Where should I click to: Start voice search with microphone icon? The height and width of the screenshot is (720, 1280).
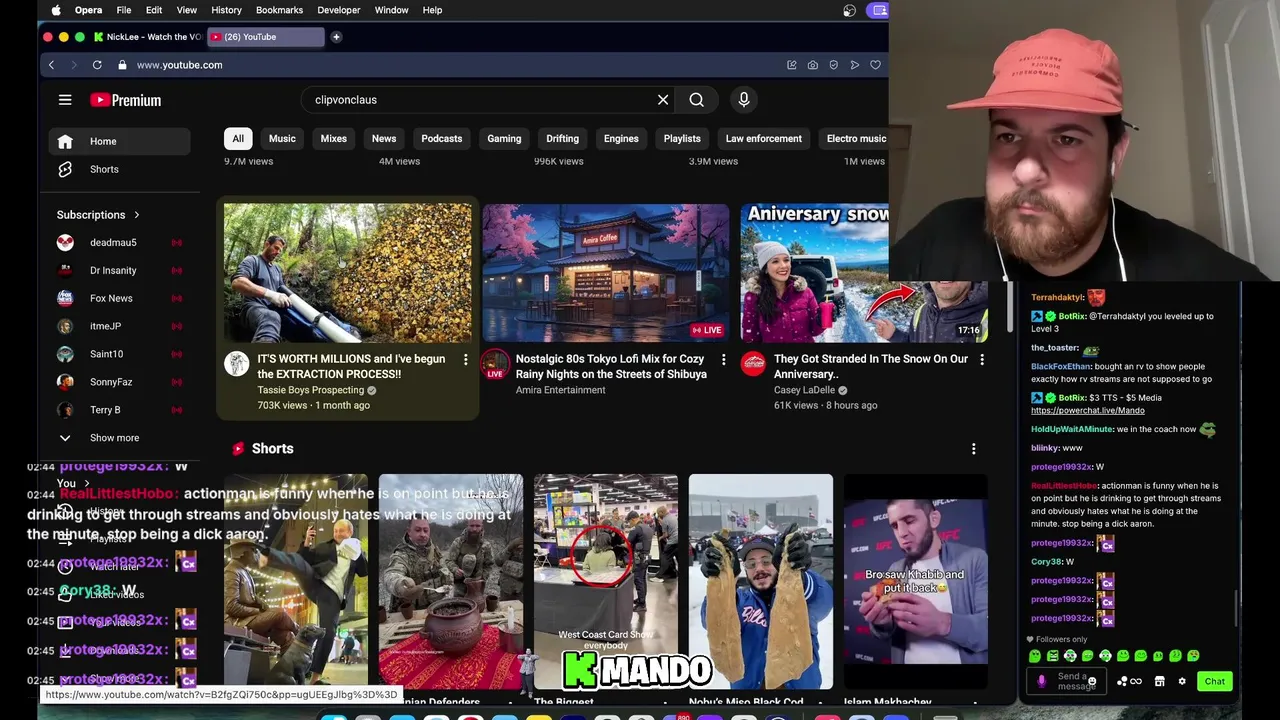[743, 100]
